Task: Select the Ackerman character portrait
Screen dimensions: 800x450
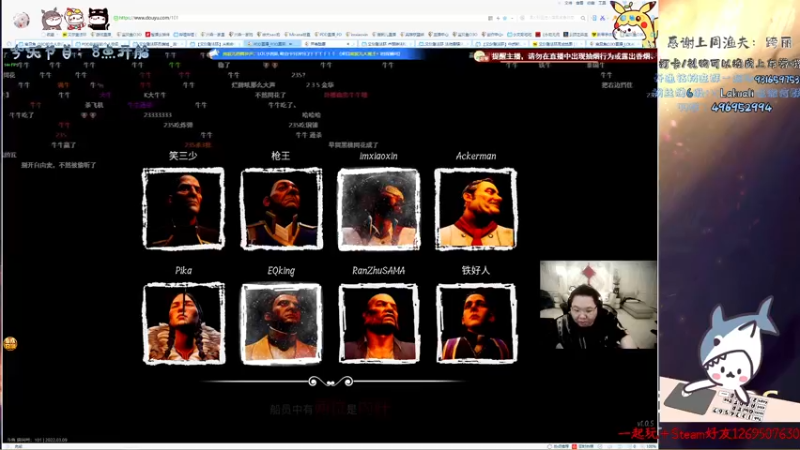Action: (476, 209)
